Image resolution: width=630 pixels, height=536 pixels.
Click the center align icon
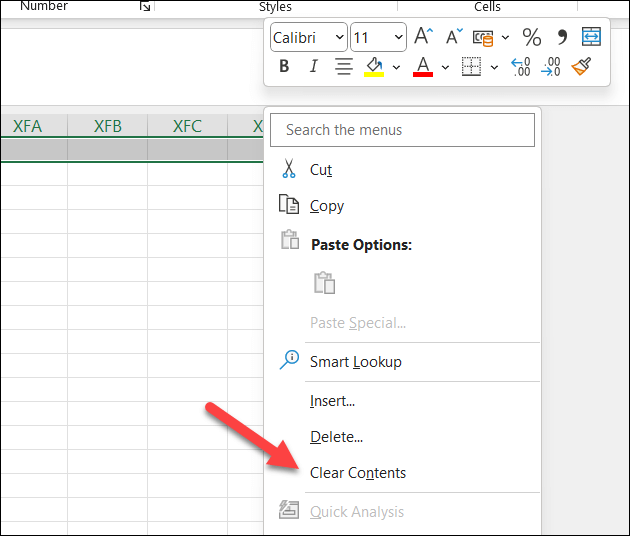[x=344, y=67]
